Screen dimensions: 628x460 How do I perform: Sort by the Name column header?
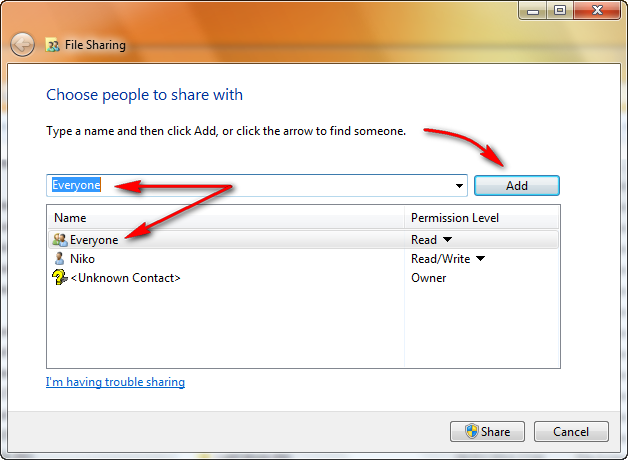click(x=226, y=218)
